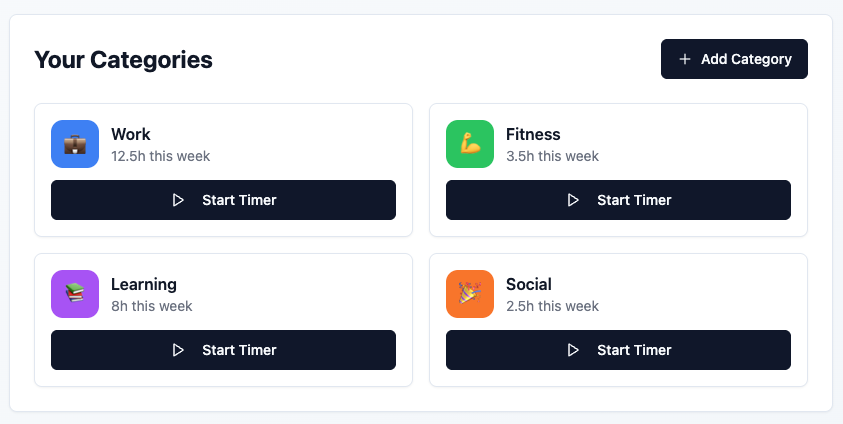Click the play icon in Learning's timer button
The width and height of the screenshot is (843, 424).
point(178,350)
